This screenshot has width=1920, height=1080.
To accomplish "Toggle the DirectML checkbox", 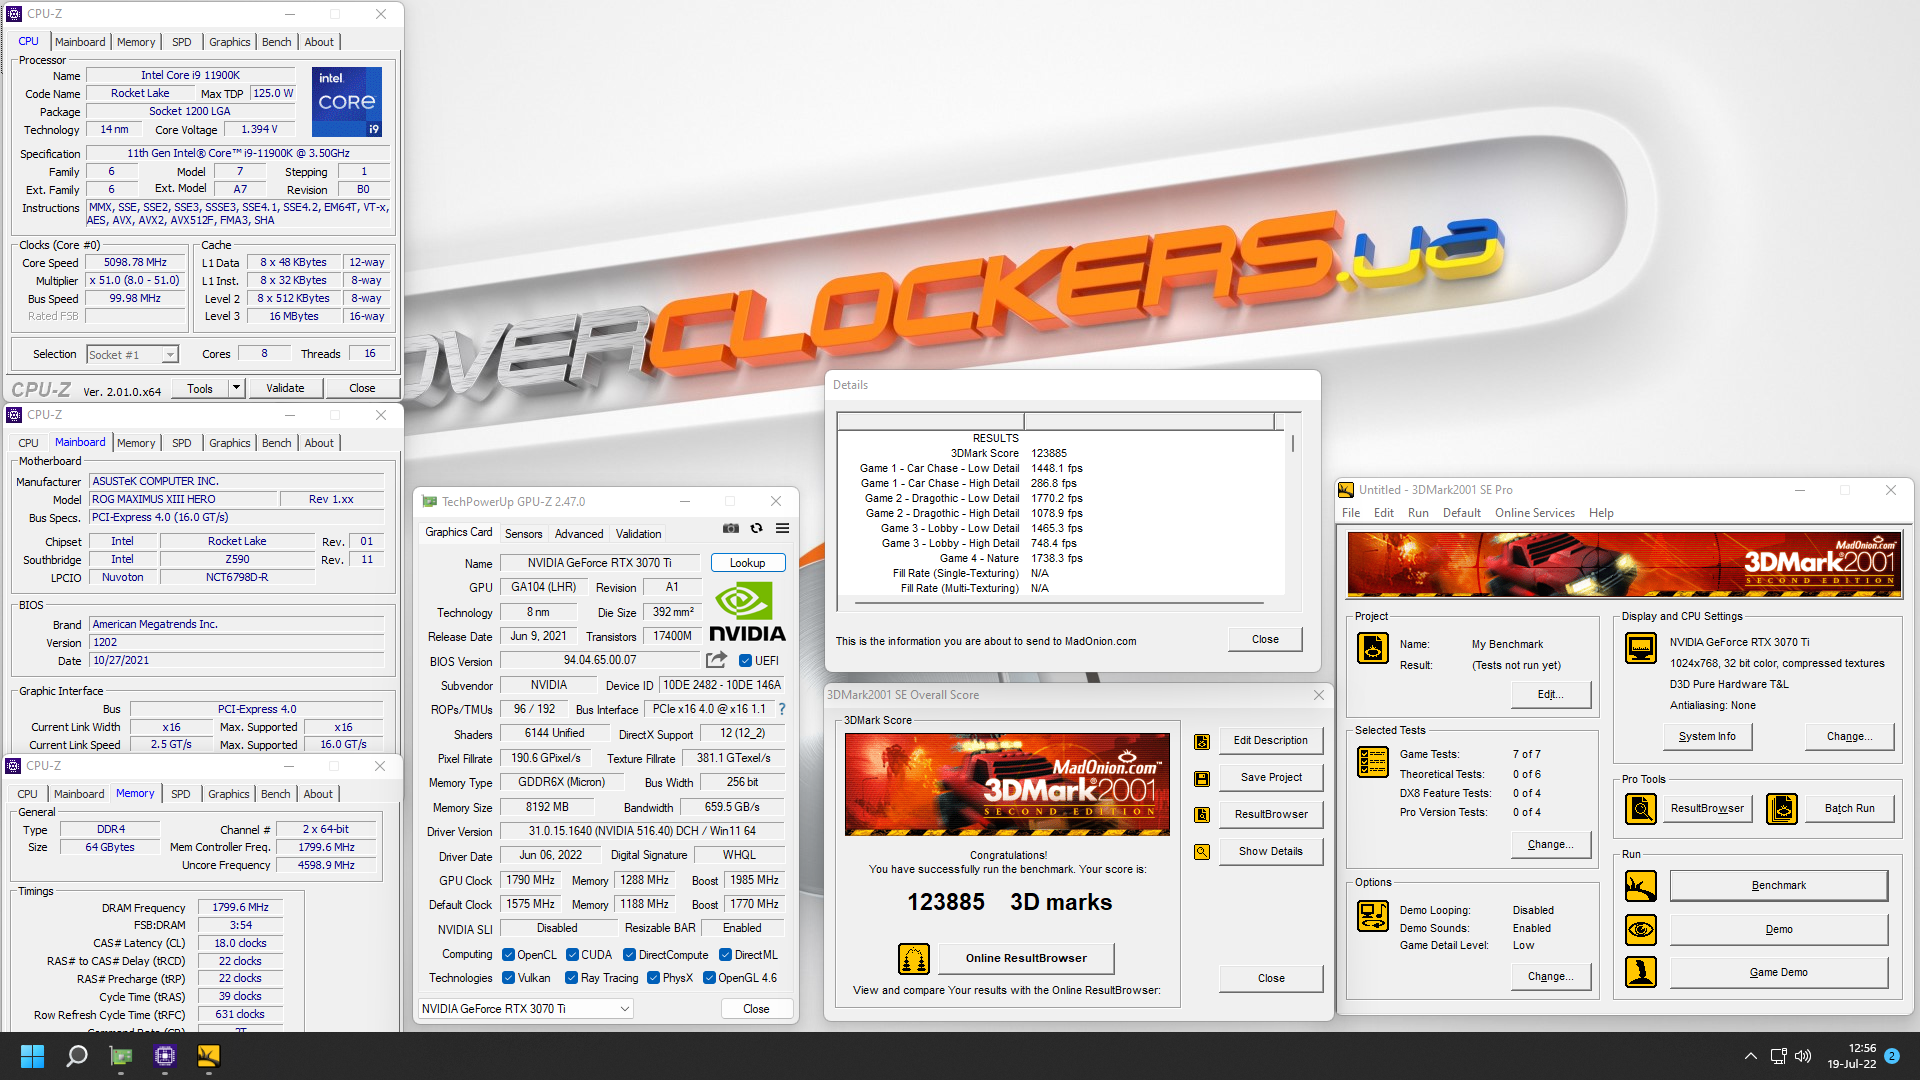I will [726, 955].
